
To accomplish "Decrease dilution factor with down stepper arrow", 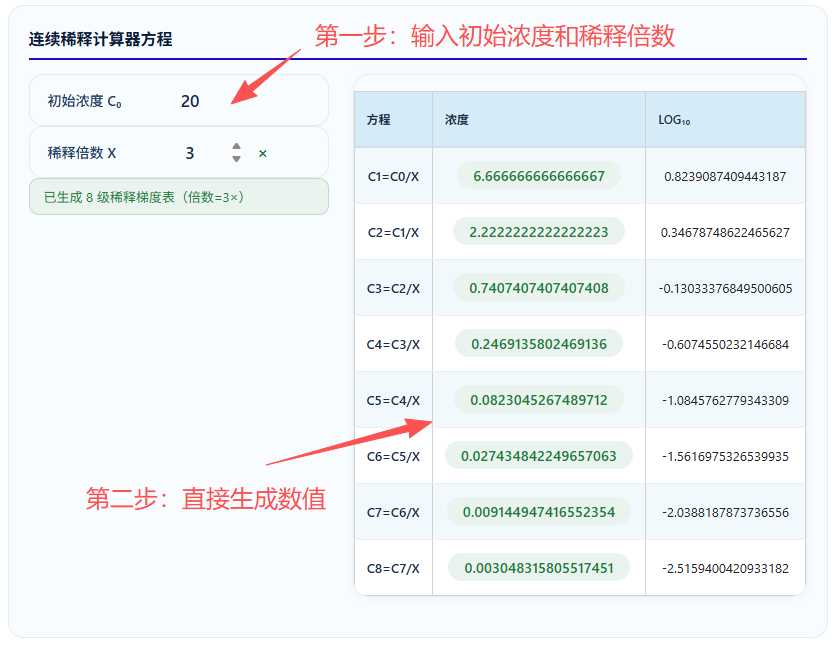I will (236, 159).
